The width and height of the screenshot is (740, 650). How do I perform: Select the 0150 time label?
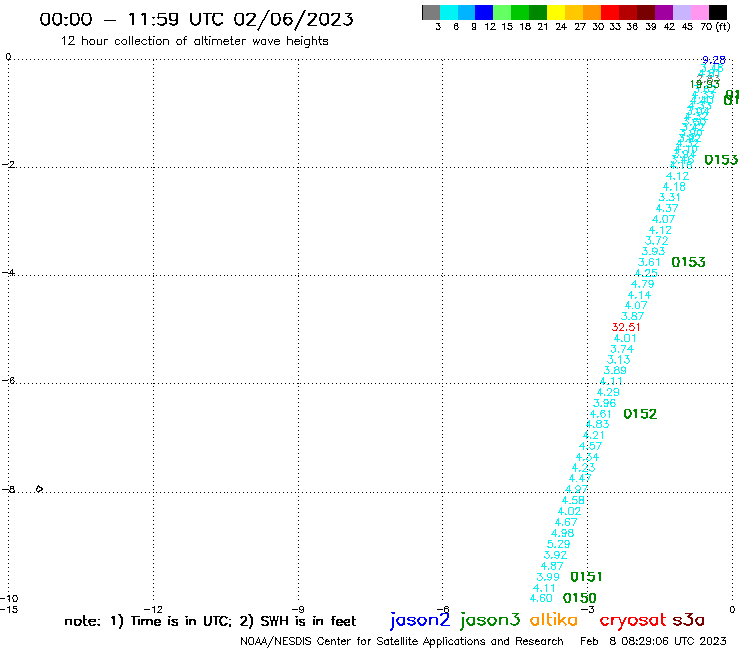(x=580, y=598)
